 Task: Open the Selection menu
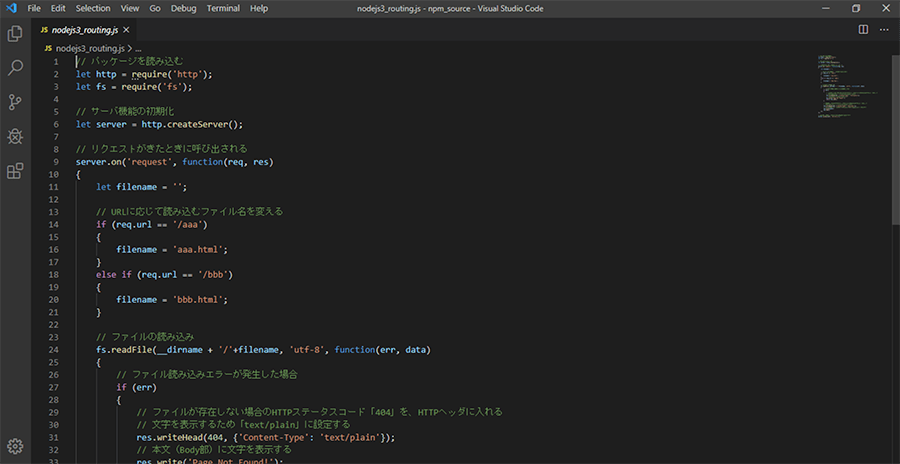pos(93,9)
